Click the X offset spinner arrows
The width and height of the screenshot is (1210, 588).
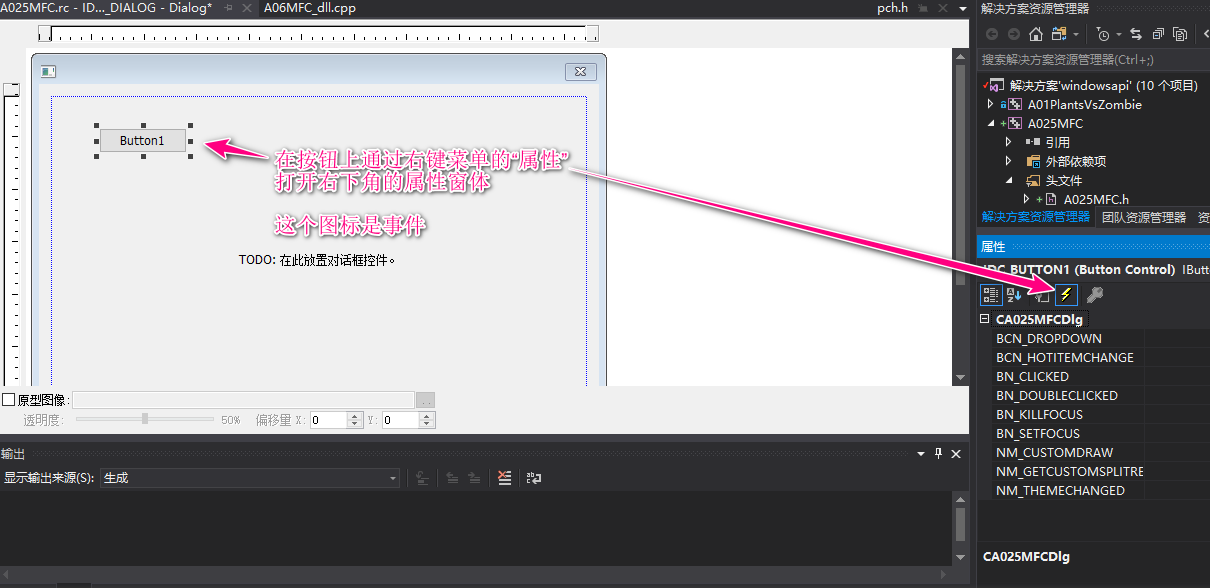pyautogui.click(x=354, y=420)
